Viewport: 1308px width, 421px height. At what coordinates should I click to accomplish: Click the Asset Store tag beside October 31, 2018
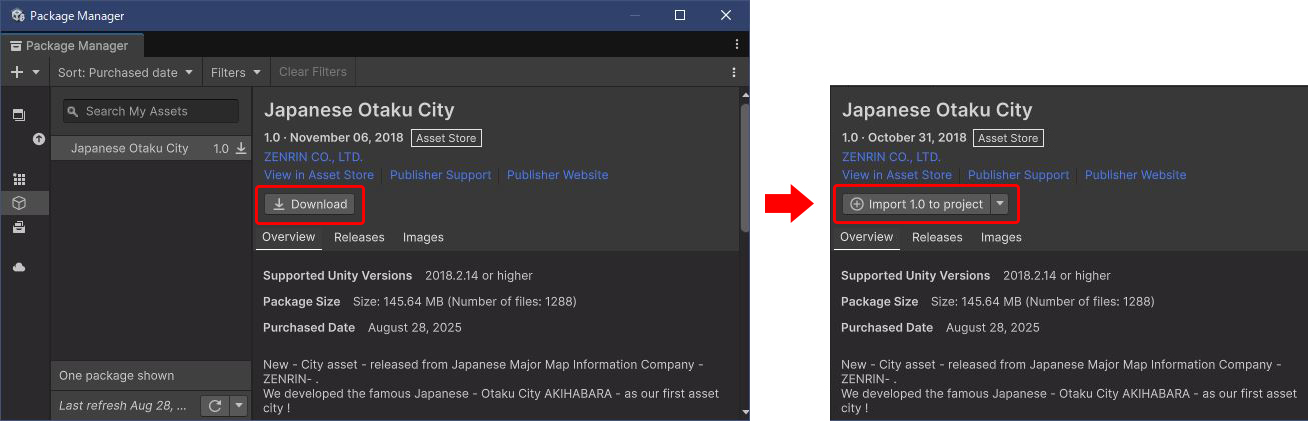[x=1008, y=138]
